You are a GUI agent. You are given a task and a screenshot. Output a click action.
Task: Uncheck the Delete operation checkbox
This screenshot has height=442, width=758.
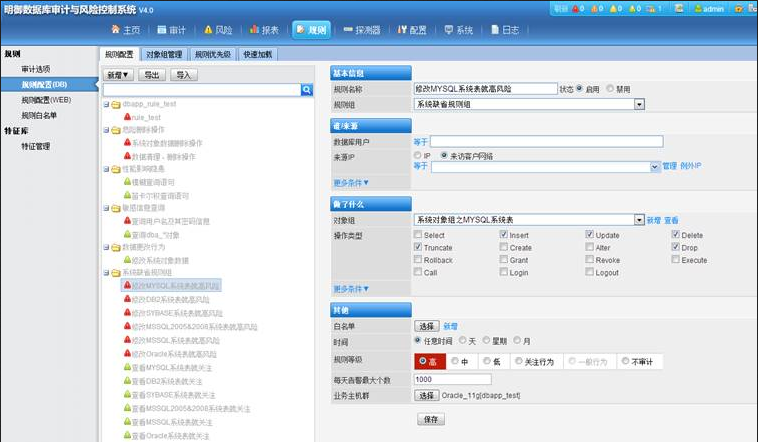[x=675, y=235]
